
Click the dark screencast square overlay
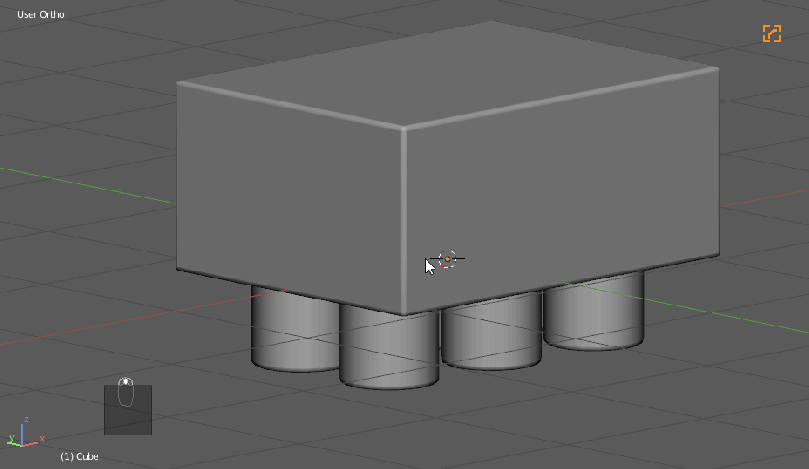(128, 418)
